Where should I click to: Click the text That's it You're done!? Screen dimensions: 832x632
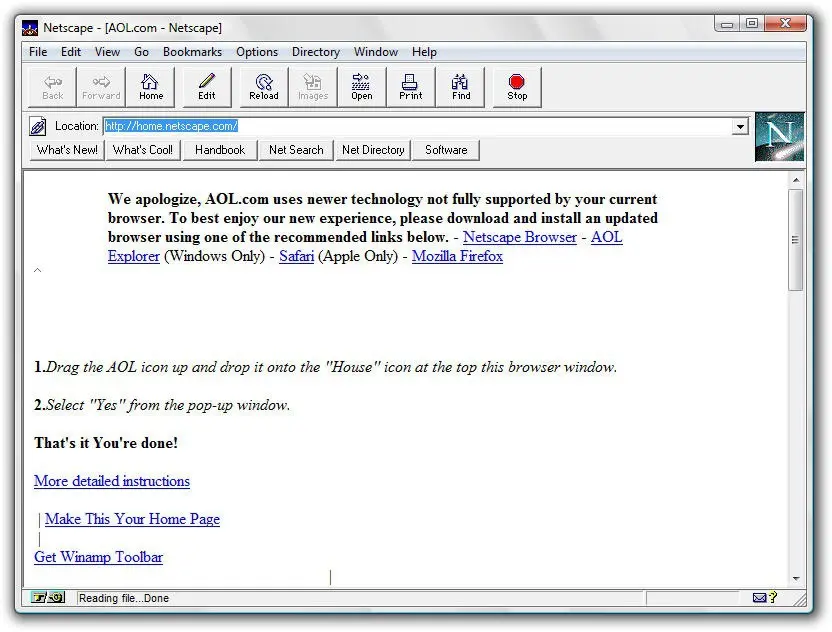pos(106,443)
